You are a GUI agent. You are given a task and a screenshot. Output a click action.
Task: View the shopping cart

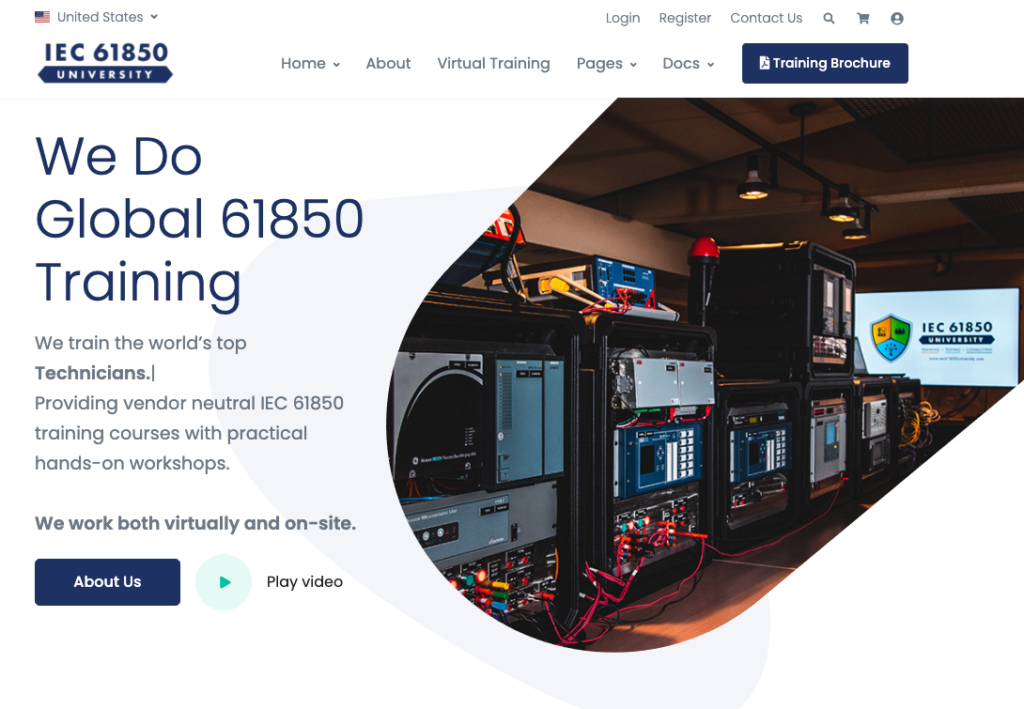[863, 18]
